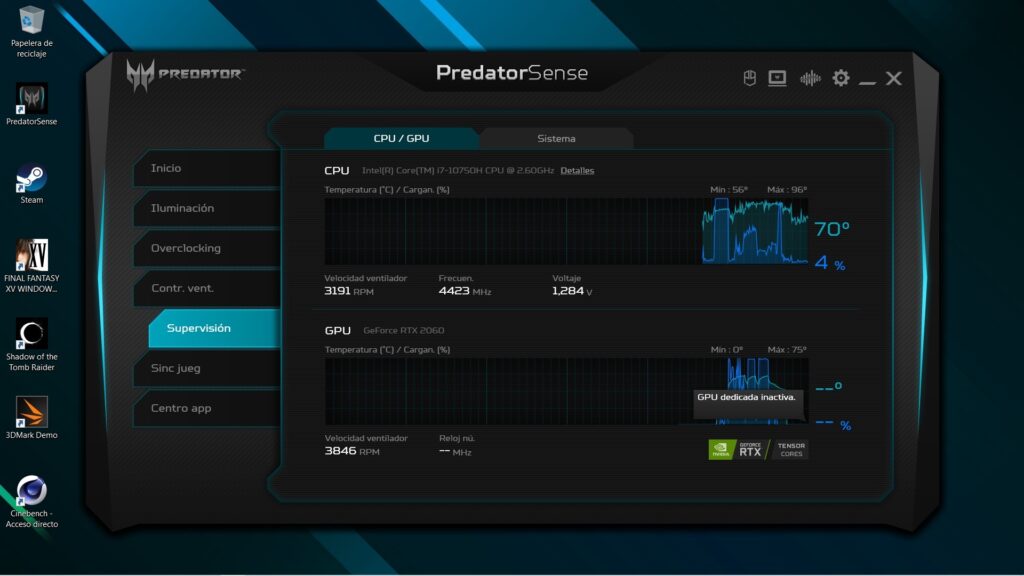Open PredatorSense settings gear
This screenshot has width=1024, height=576.
click(840, 78)
